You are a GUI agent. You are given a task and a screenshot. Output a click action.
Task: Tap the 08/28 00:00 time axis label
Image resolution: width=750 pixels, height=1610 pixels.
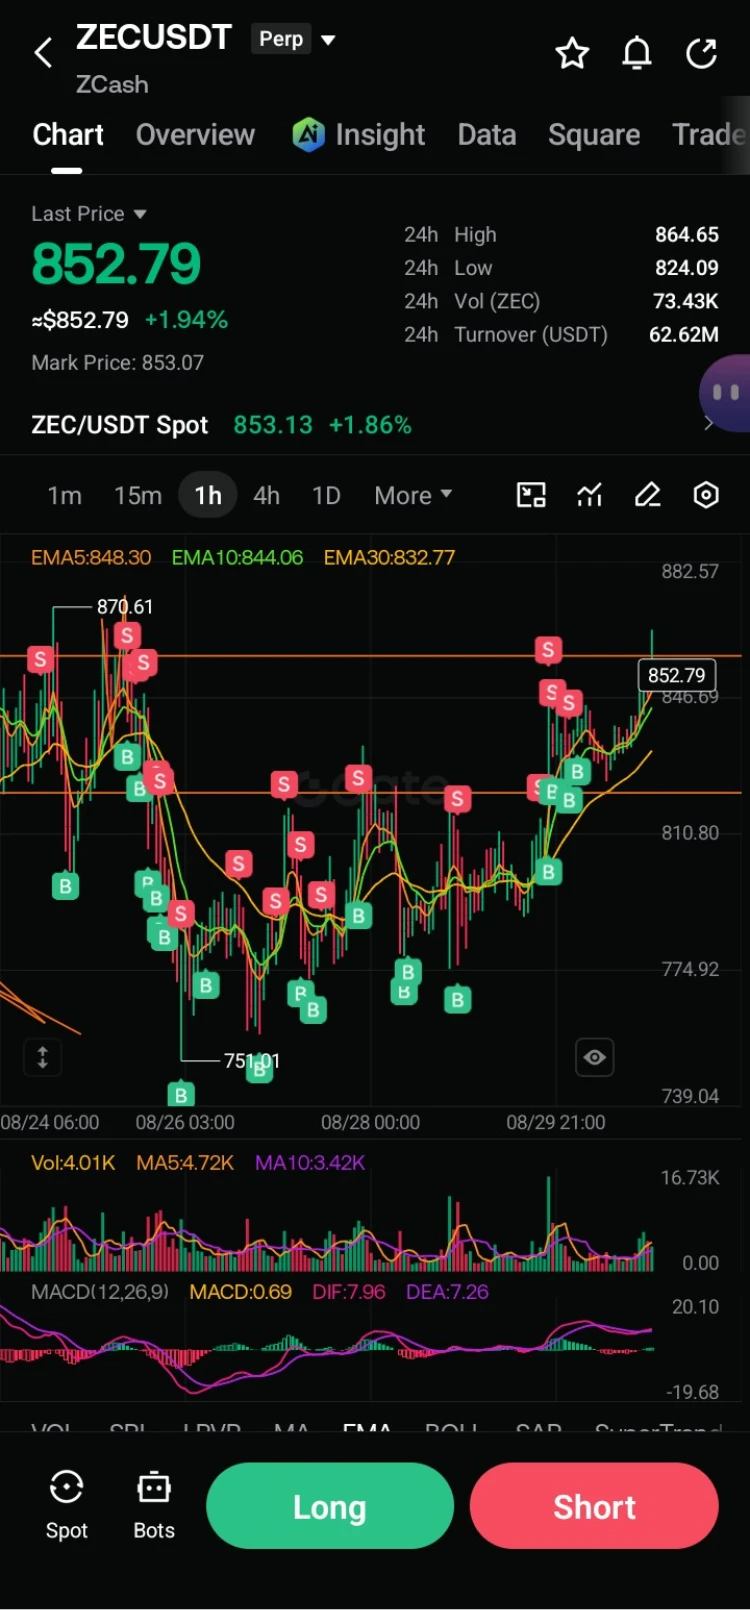click(x=370, y=1122)
